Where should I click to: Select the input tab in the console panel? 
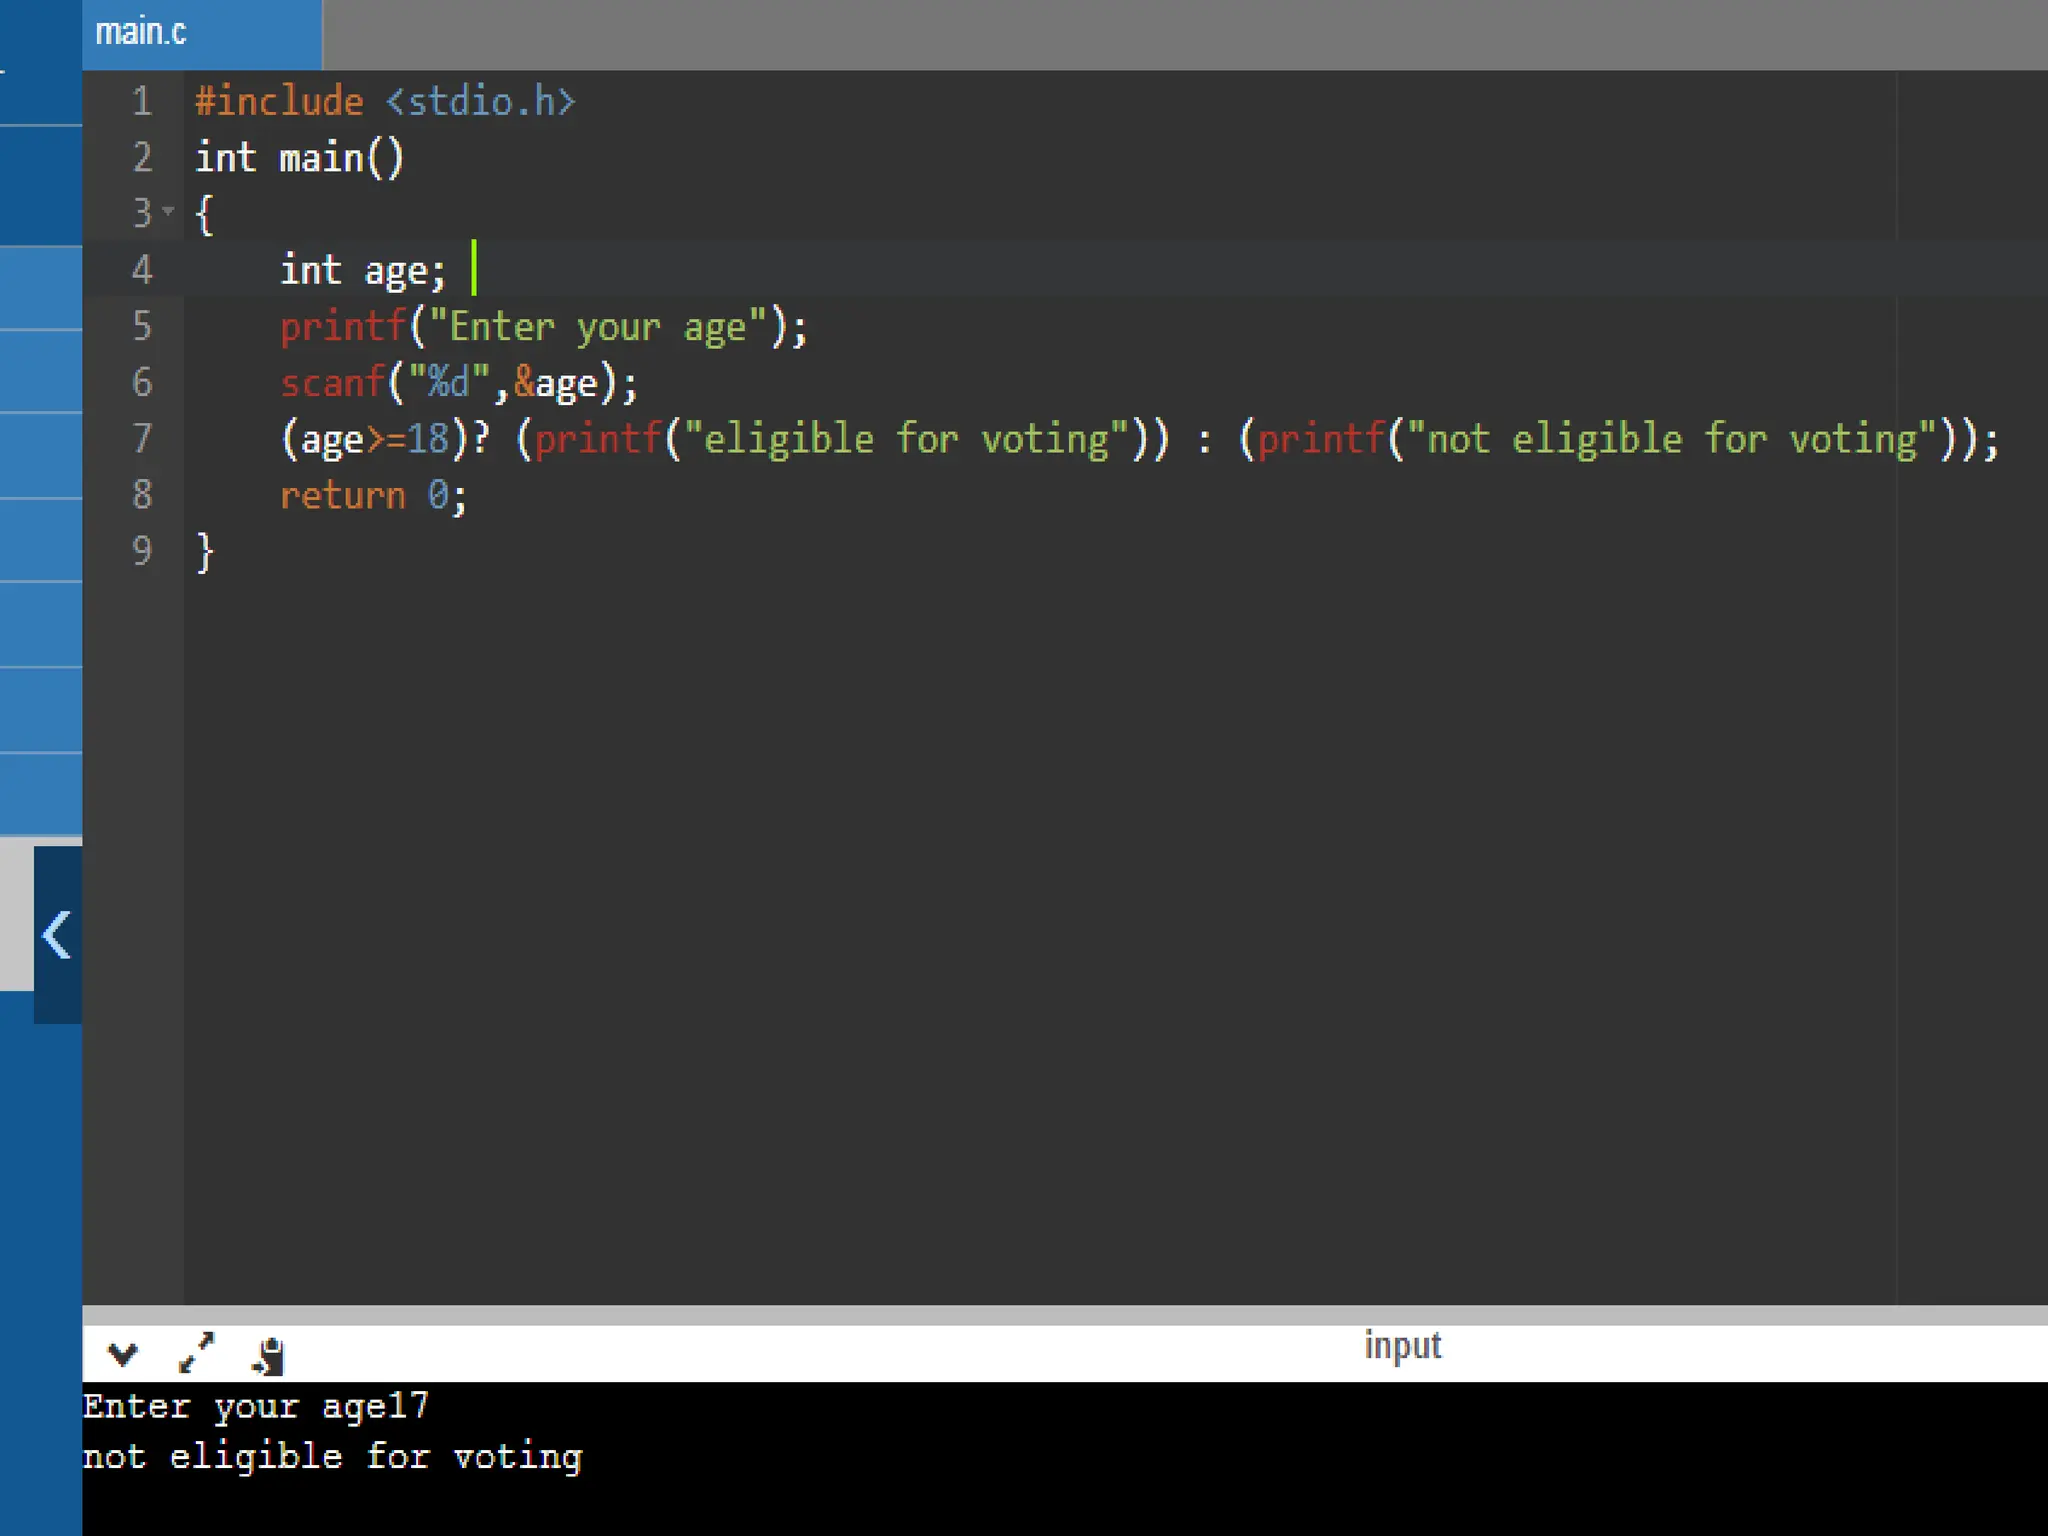point(1402,1346)
